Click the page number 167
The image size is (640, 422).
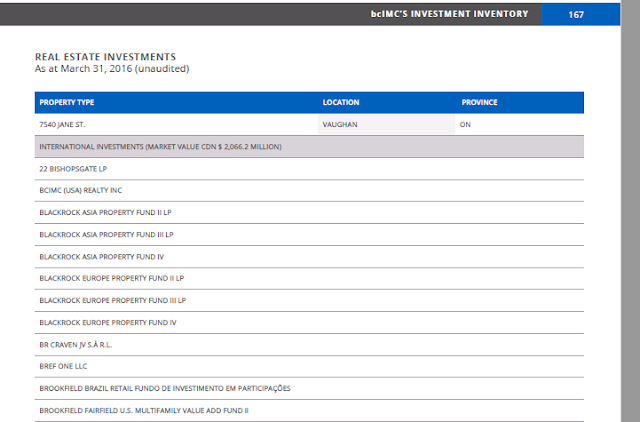point(576,15)
